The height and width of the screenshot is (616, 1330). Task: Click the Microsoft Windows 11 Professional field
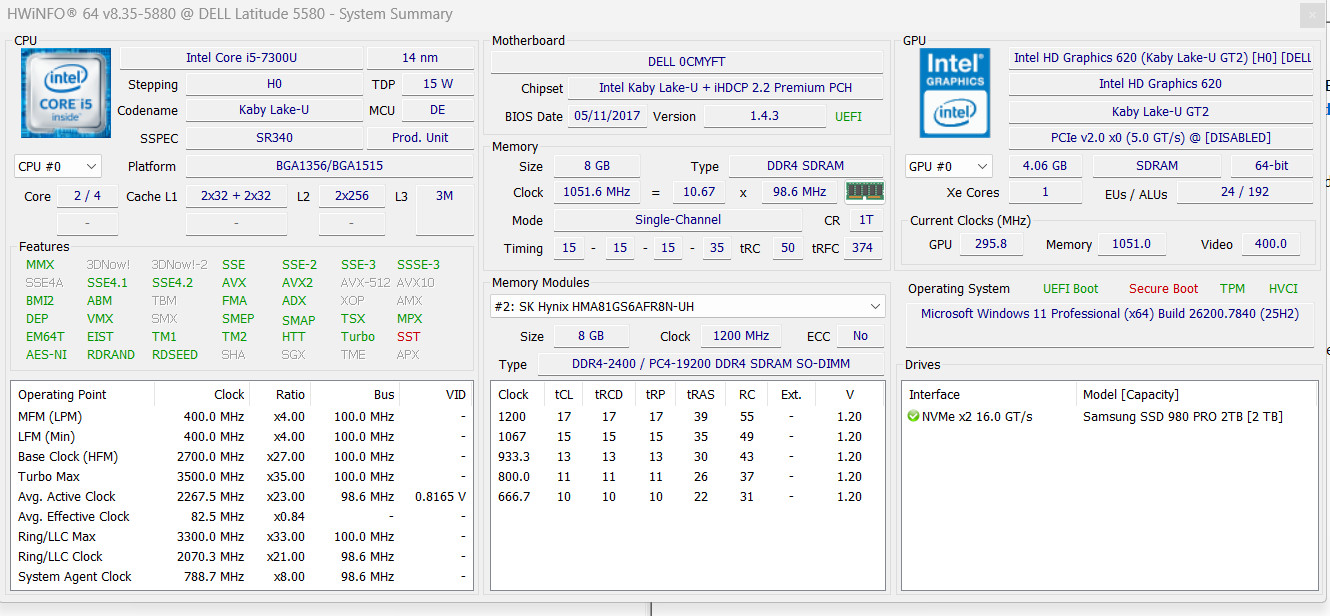[x=1110, y=314]
